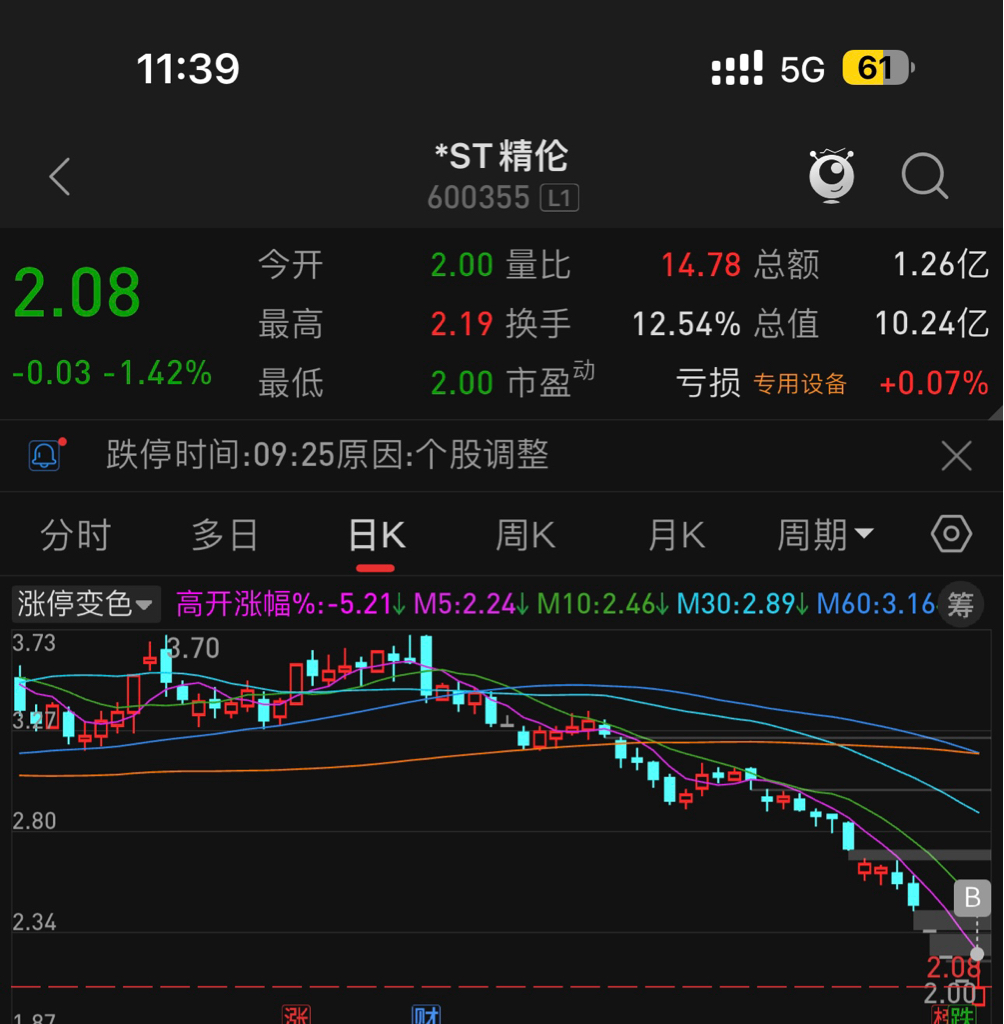Tap the 3.70 high price label on chart
This screenshot has width=1004, height=1024.
tap(193, 648)
